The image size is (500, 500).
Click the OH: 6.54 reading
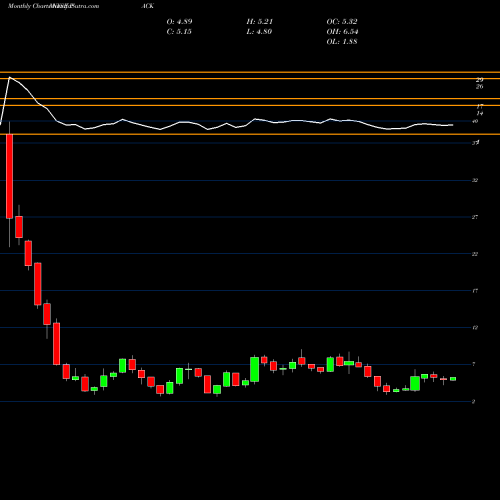point(342,32)
